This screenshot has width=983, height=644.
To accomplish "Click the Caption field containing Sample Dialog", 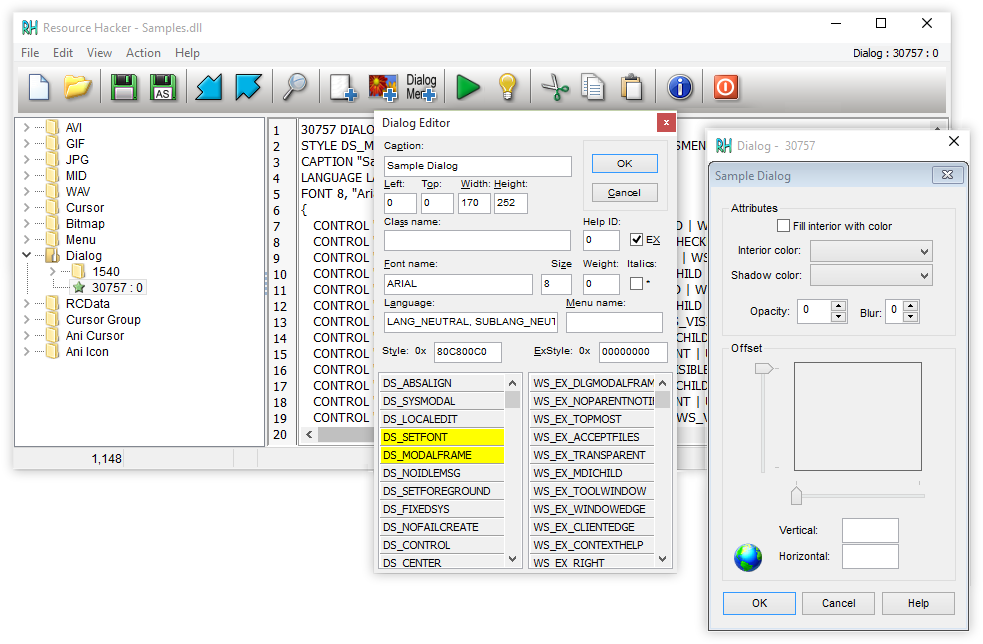I will point(477,166).
